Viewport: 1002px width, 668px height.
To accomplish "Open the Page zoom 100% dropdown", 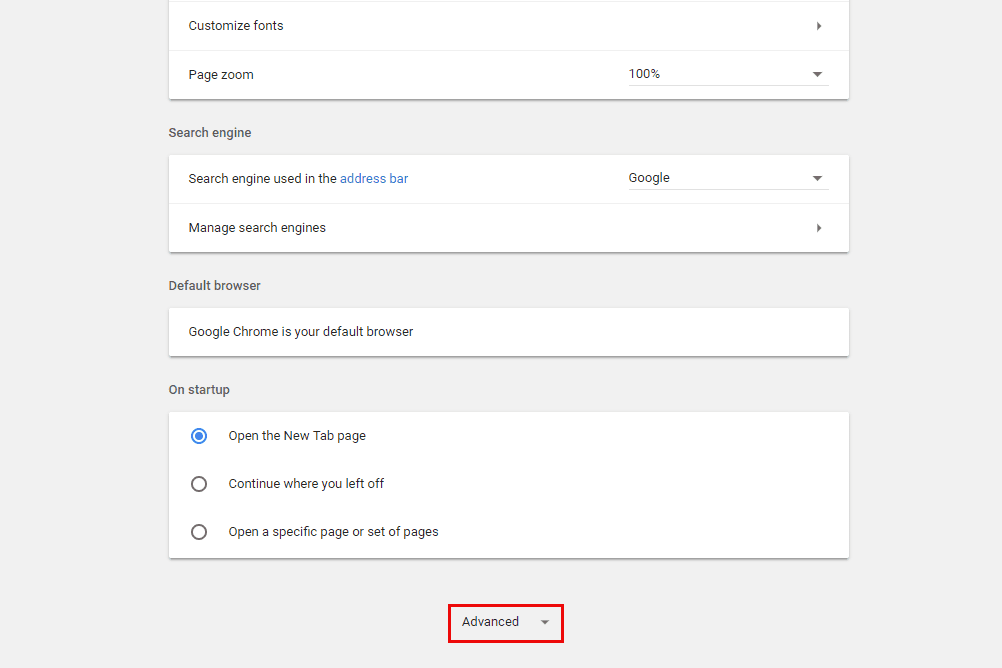I will coord(727,74).
